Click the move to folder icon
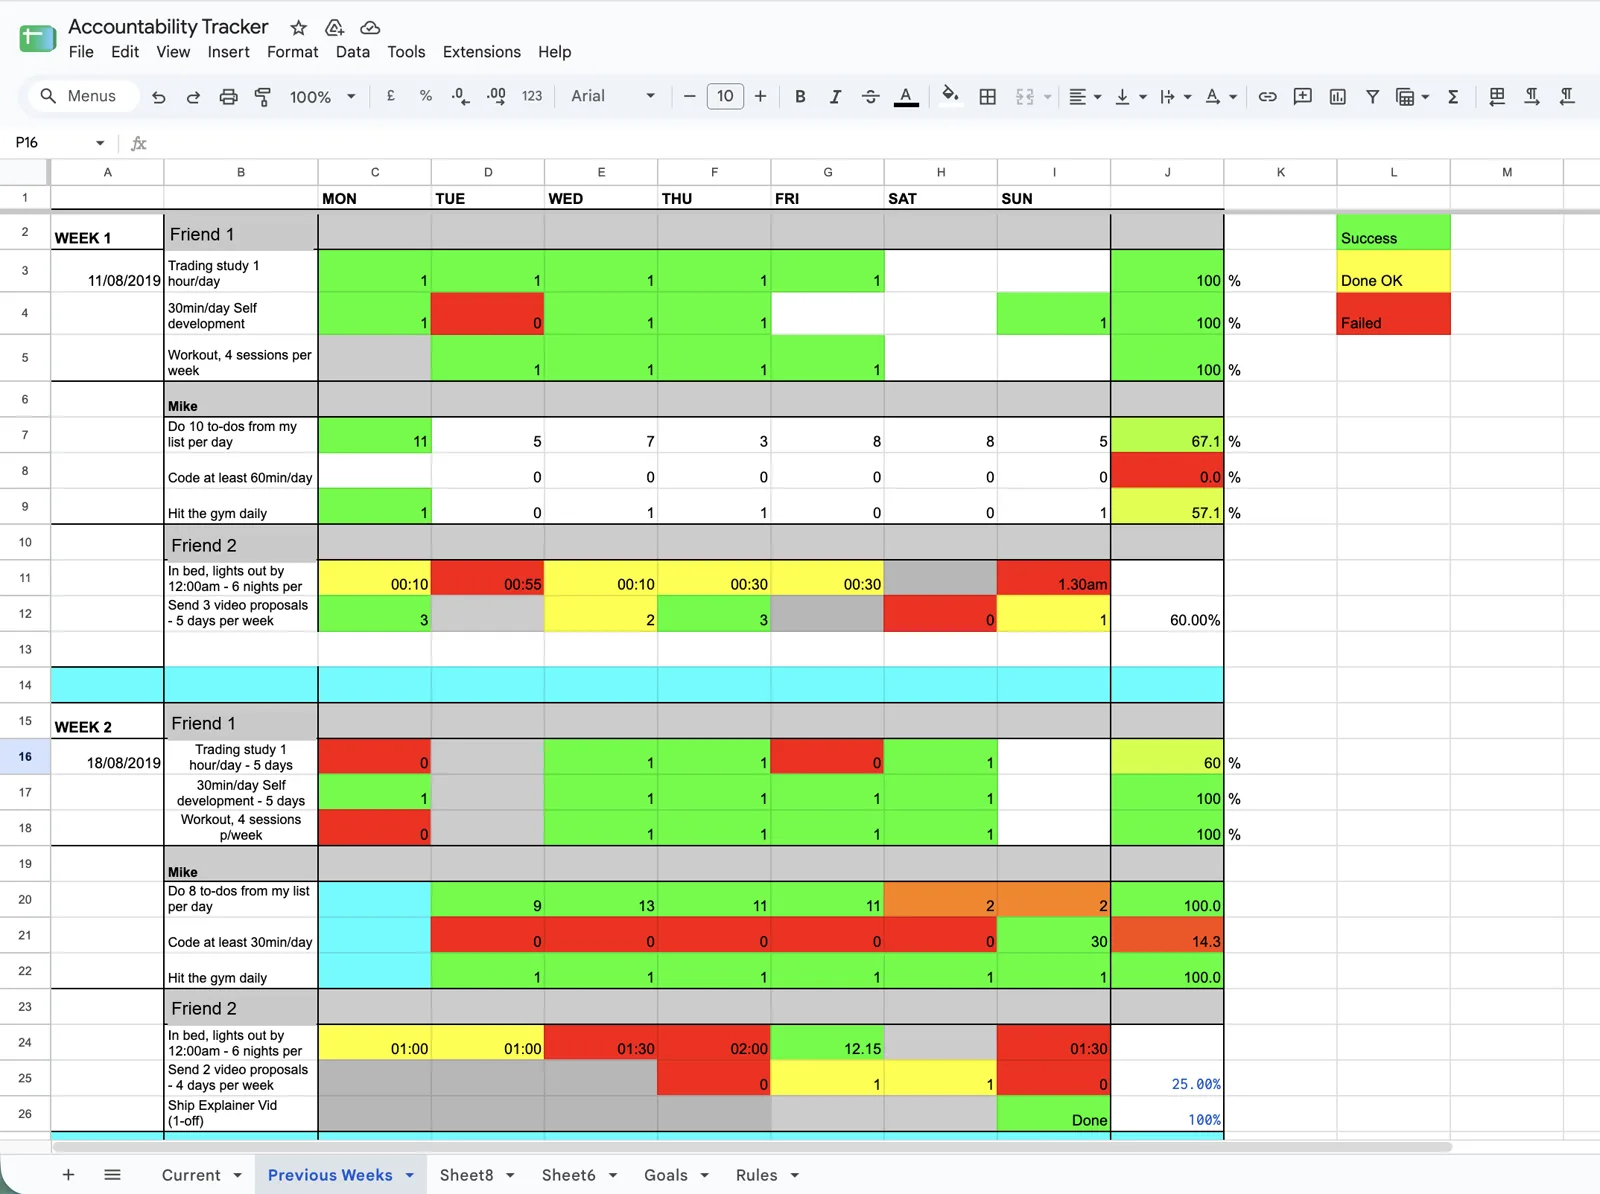Screen dimensions: 1600x1194 [334, 28]
